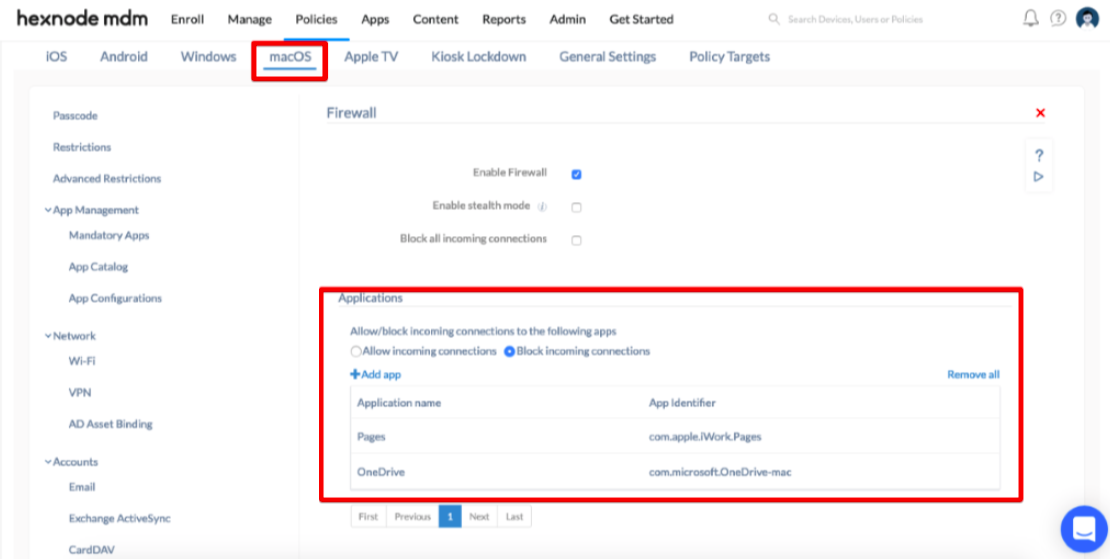The image size is (1110, 559).
Task: Open the Apps menu
Action: [375, 19]
